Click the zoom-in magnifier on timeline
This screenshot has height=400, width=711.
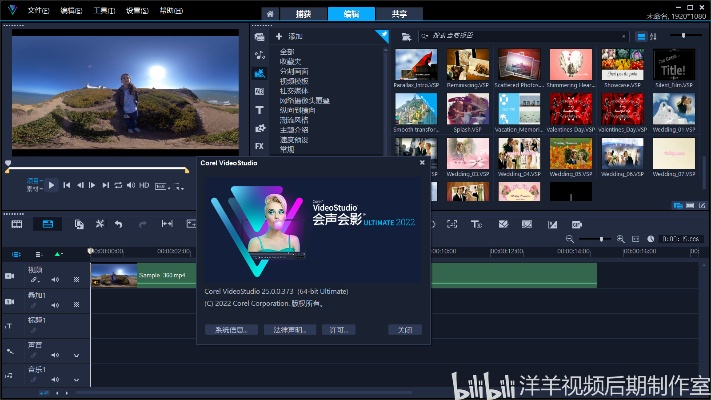[x=621, y=239]
